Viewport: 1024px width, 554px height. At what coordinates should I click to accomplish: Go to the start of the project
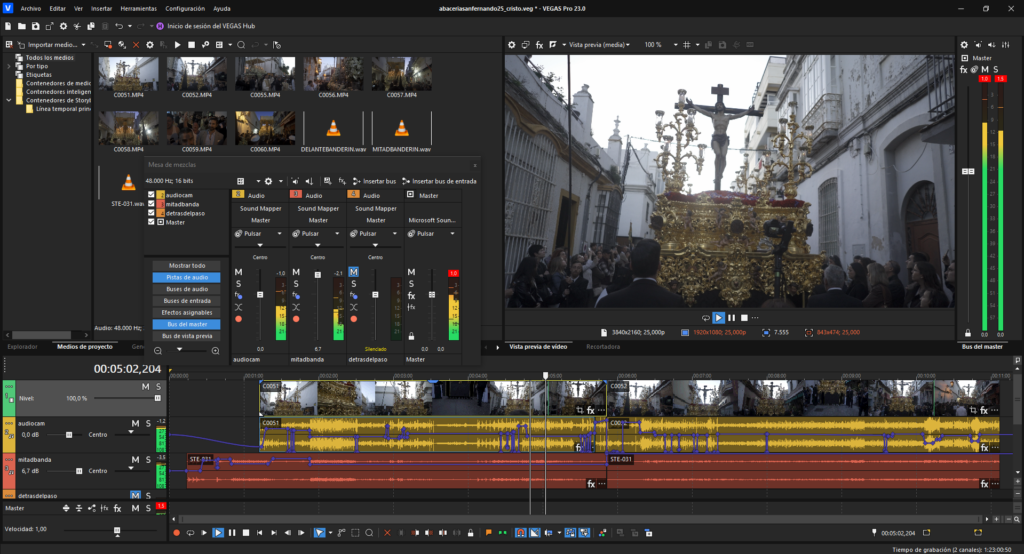(x=259, y=533)
